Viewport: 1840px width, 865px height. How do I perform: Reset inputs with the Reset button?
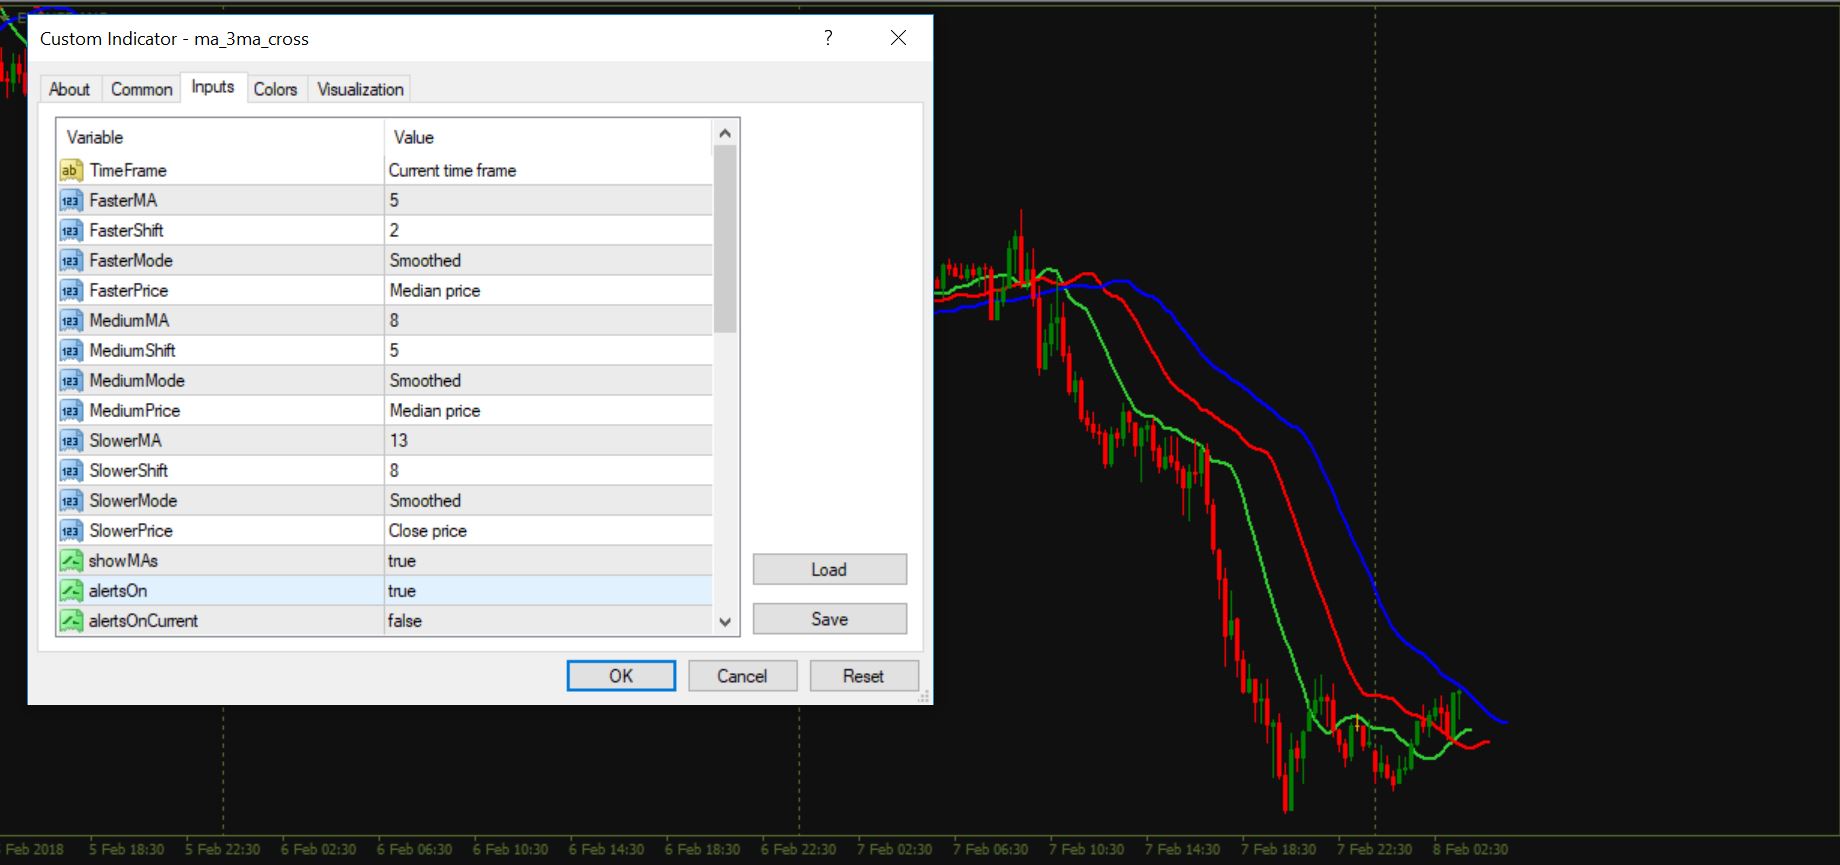(863, 676)
